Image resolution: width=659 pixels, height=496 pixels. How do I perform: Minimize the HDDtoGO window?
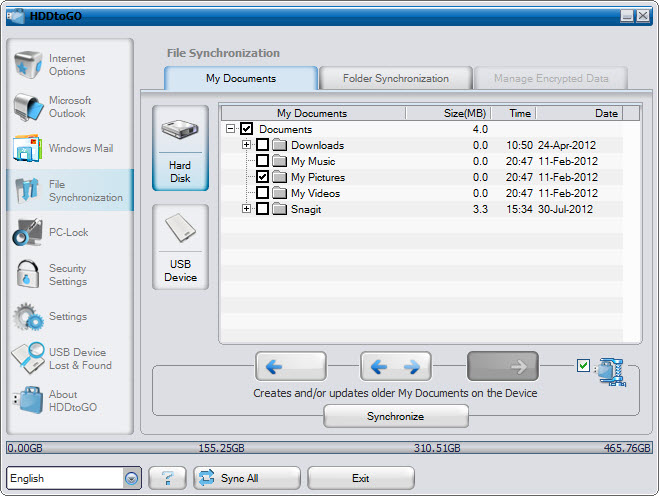pos(627,16)
